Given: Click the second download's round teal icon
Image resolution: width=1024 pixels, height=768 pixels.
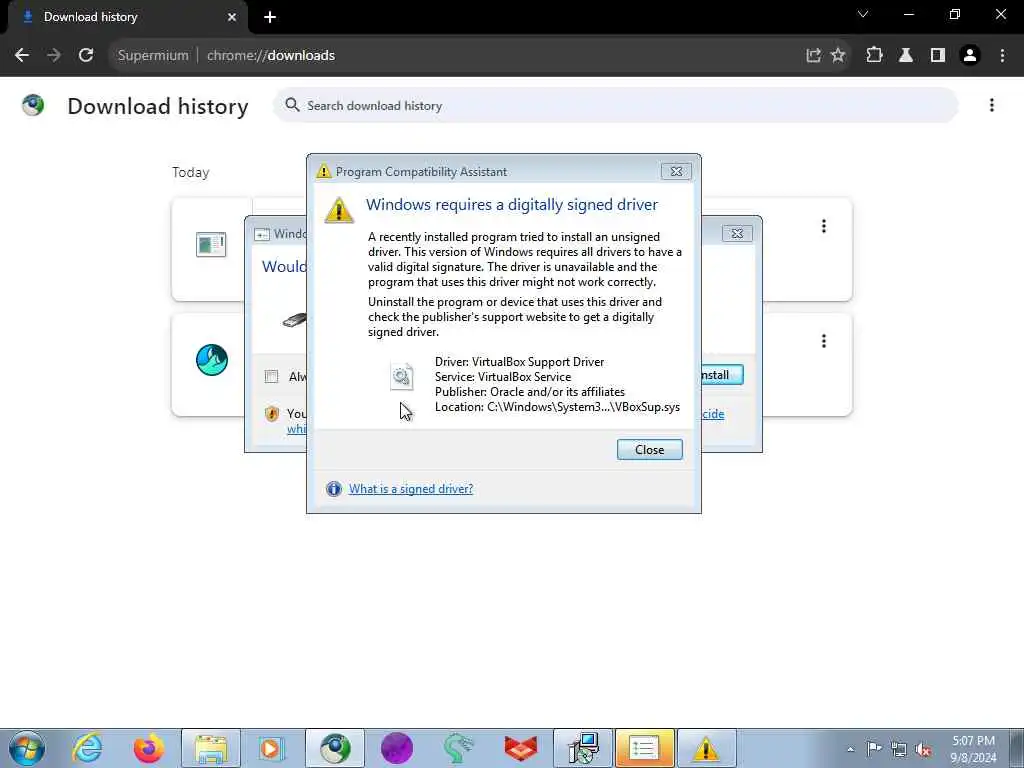Looking at the screenshot, I should click(212, 360).
